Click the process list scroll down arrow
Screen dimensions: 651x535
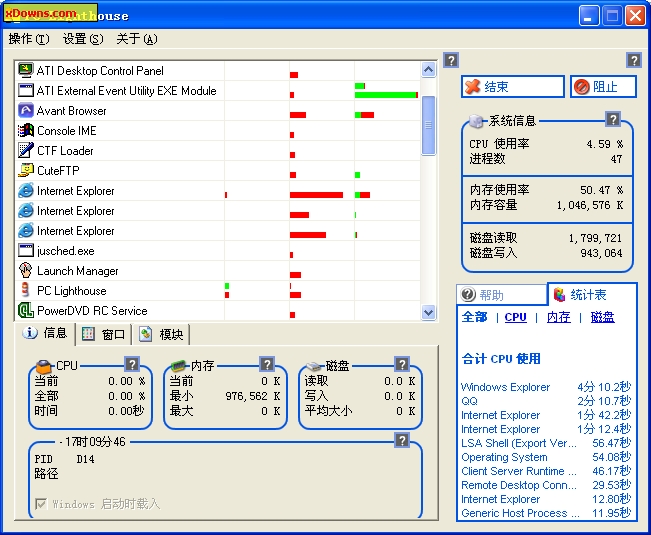(428, 312)
